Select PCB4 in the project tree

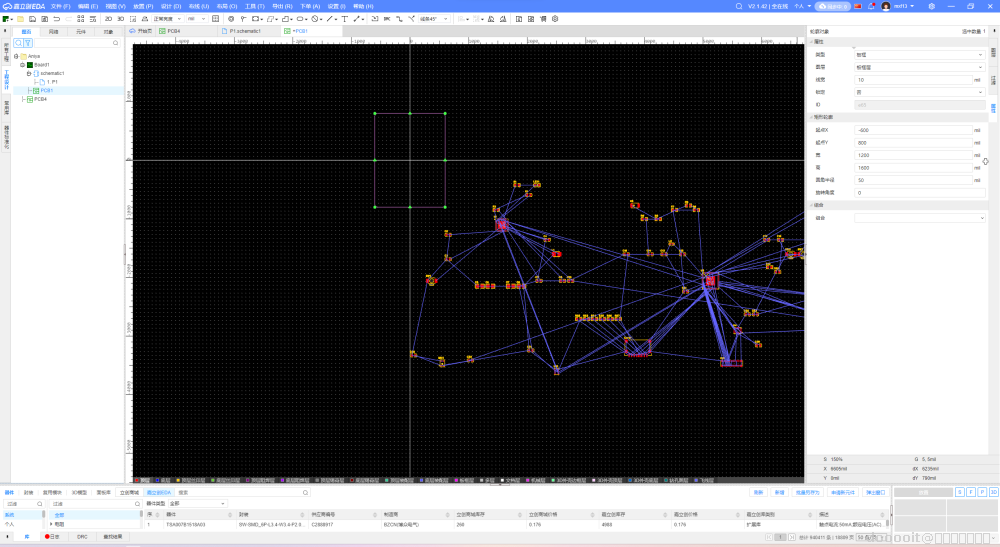(x=40, y=99)
